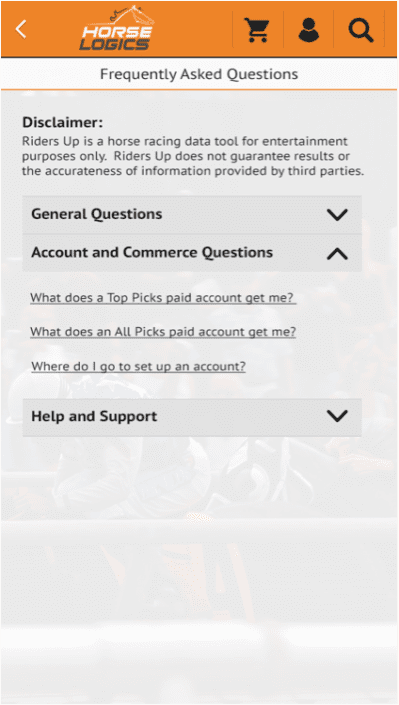Expand General Questions using its down chevron
The height and width of the screenshot is (705, 399).
[x=337, y=214]
